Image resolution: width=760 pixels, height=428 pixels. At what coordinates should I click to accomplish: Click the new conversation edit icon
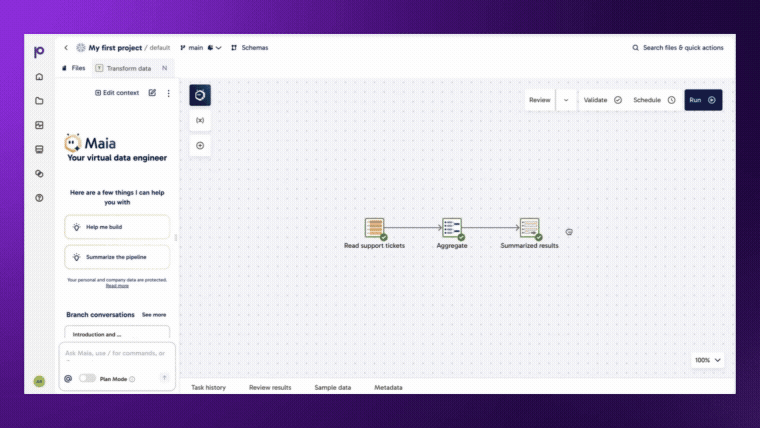tap(152, 93)
